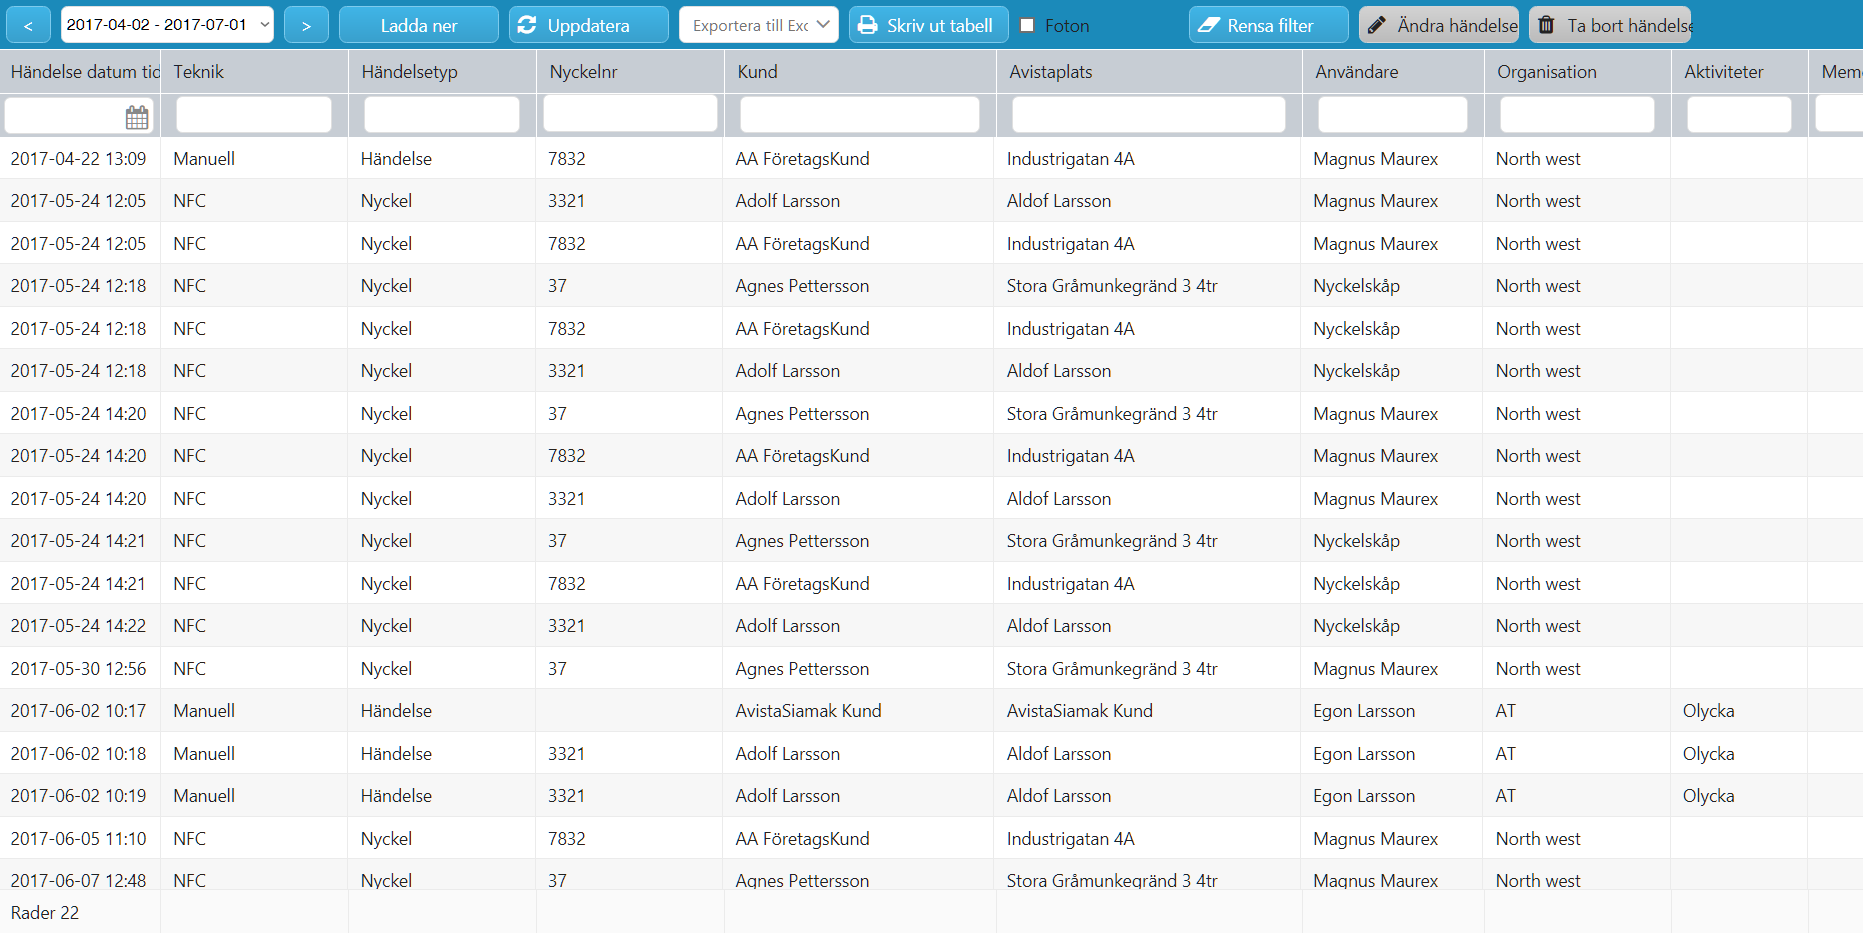This screenshot has width=1863, height=935.
Task: Focus the Kund filter field
Action: point(860,115)
